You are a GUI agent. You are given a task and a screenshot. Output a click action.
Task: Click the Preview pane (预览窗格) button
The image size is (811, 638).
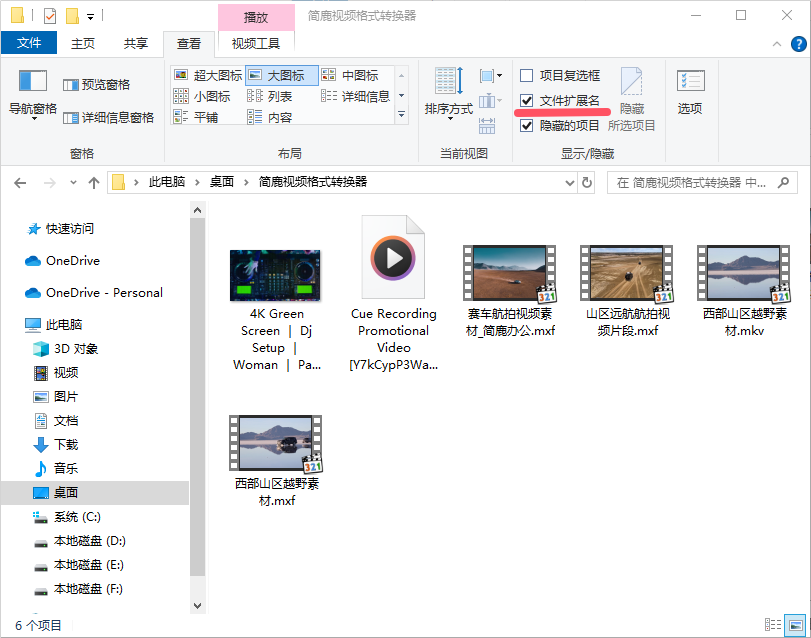point(96,85)
